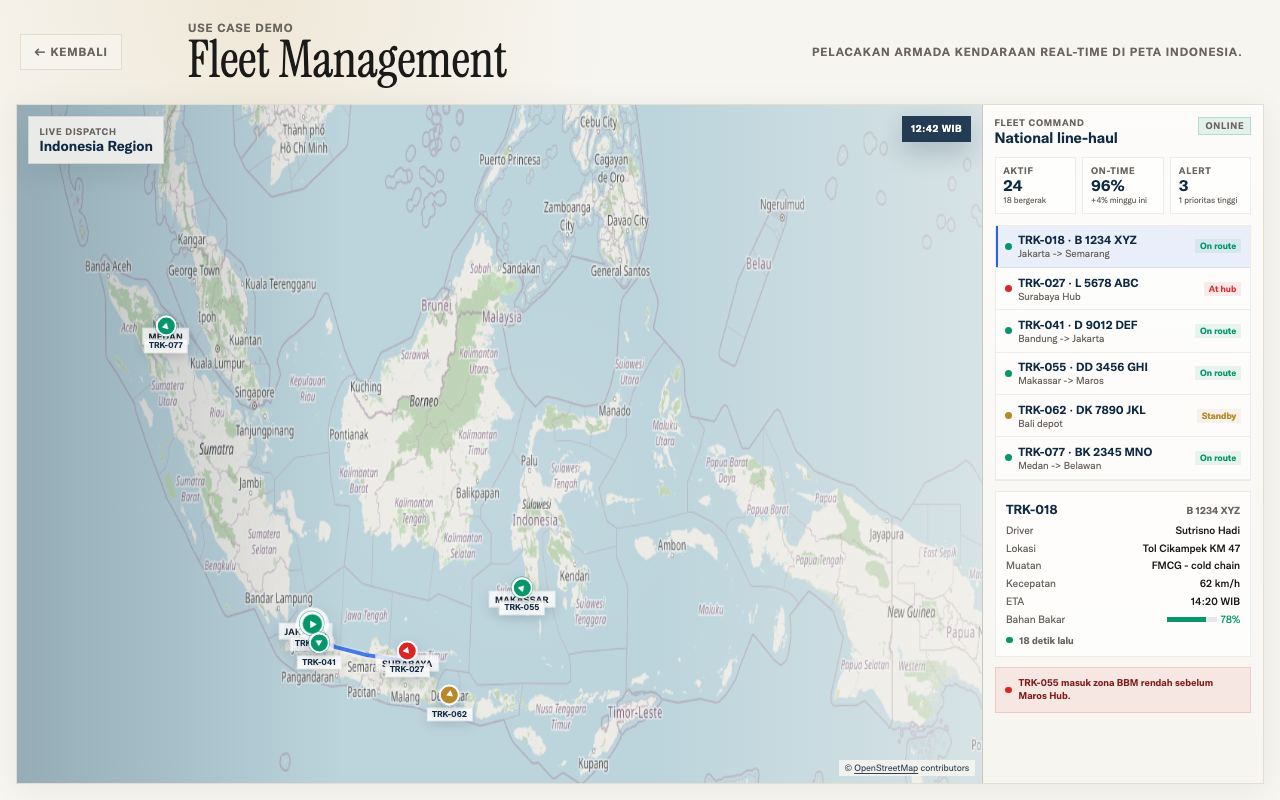
Task: Select the TRK-018 Jakarta map marker
Action: pos(312,624)
